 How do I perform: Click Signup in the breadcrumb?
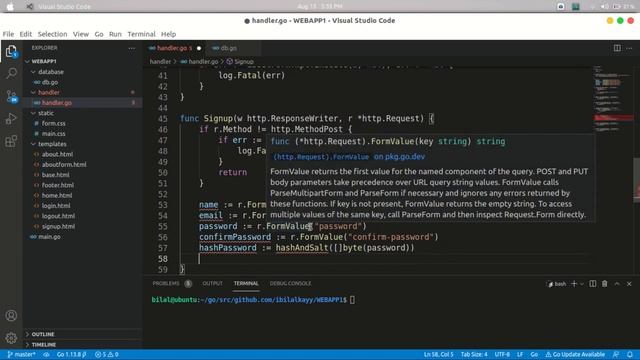coord(240,62)
